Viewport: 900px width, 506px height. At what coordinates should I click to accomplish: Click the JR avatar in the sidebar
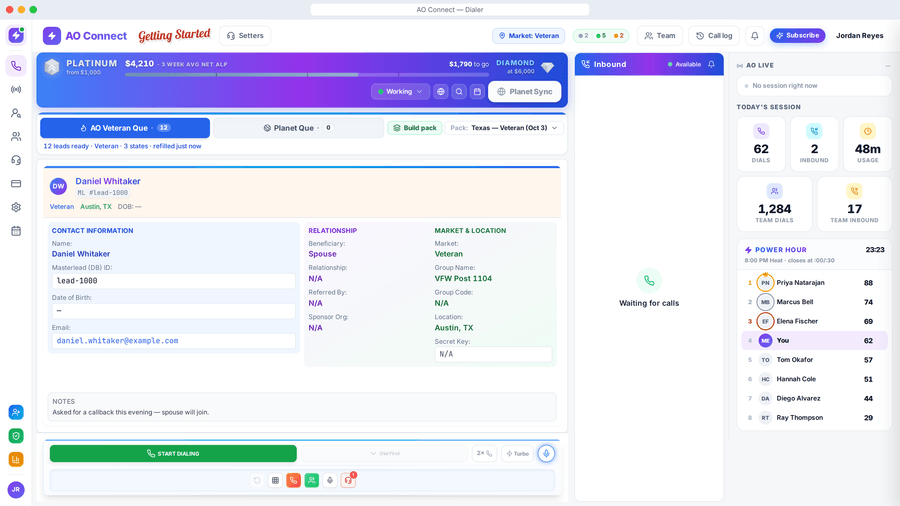tap(16, 489)
